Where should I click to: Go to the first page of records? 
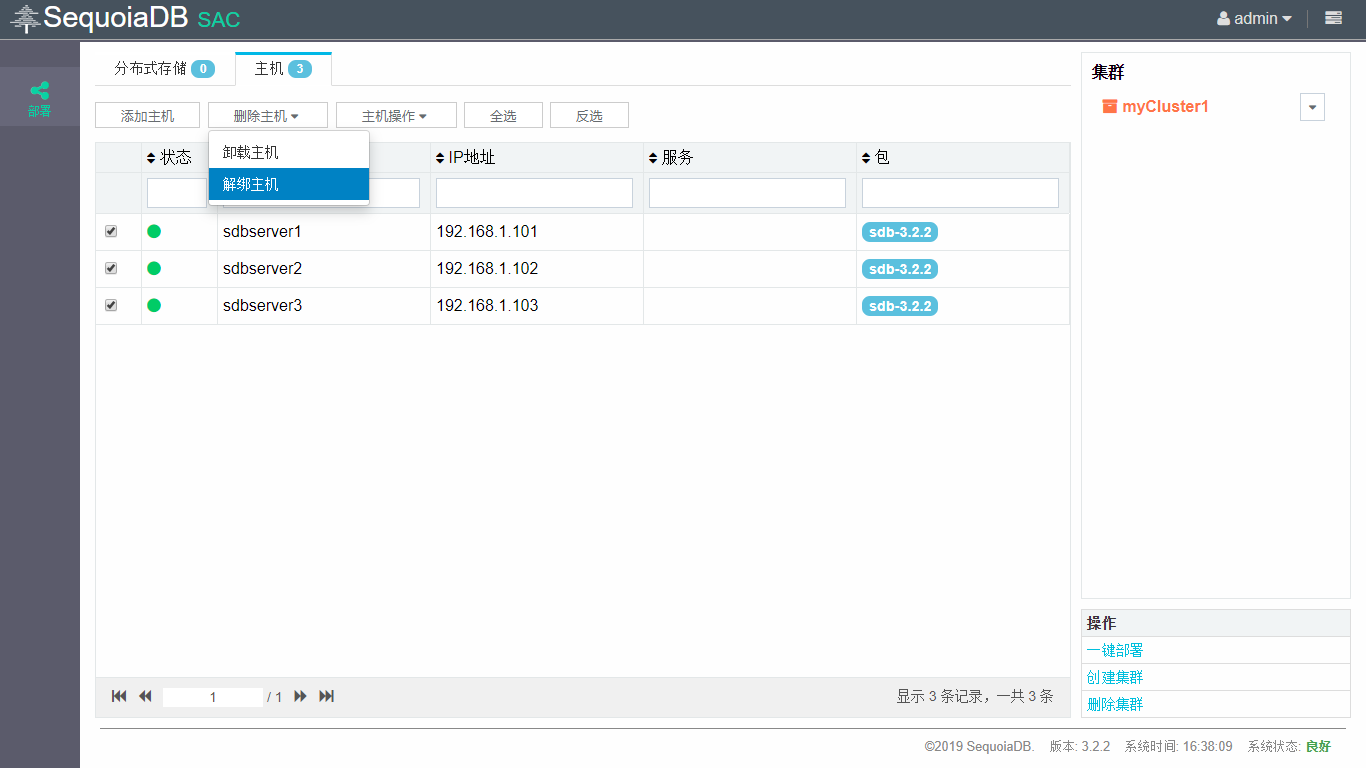pyautogui.click(x=119, y=696)
